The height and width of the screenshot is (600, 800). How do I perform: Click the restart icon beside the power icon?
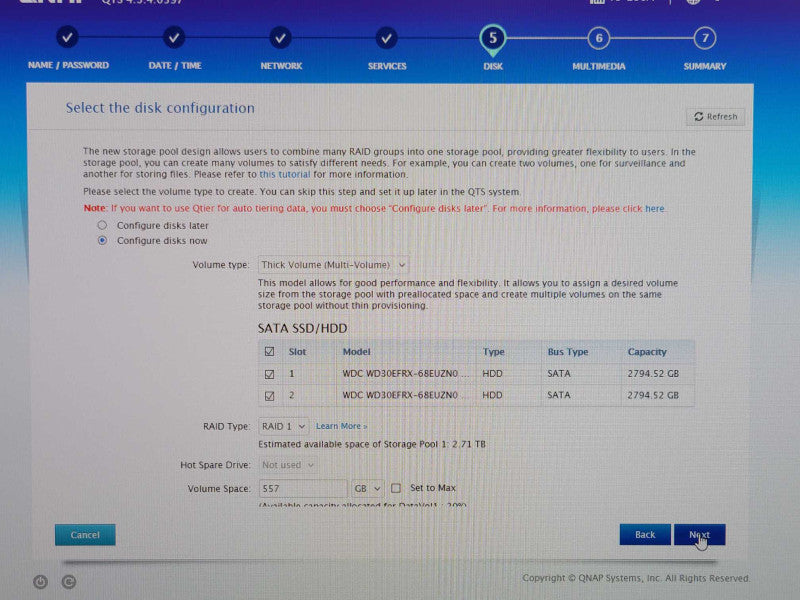coord(69,582)
